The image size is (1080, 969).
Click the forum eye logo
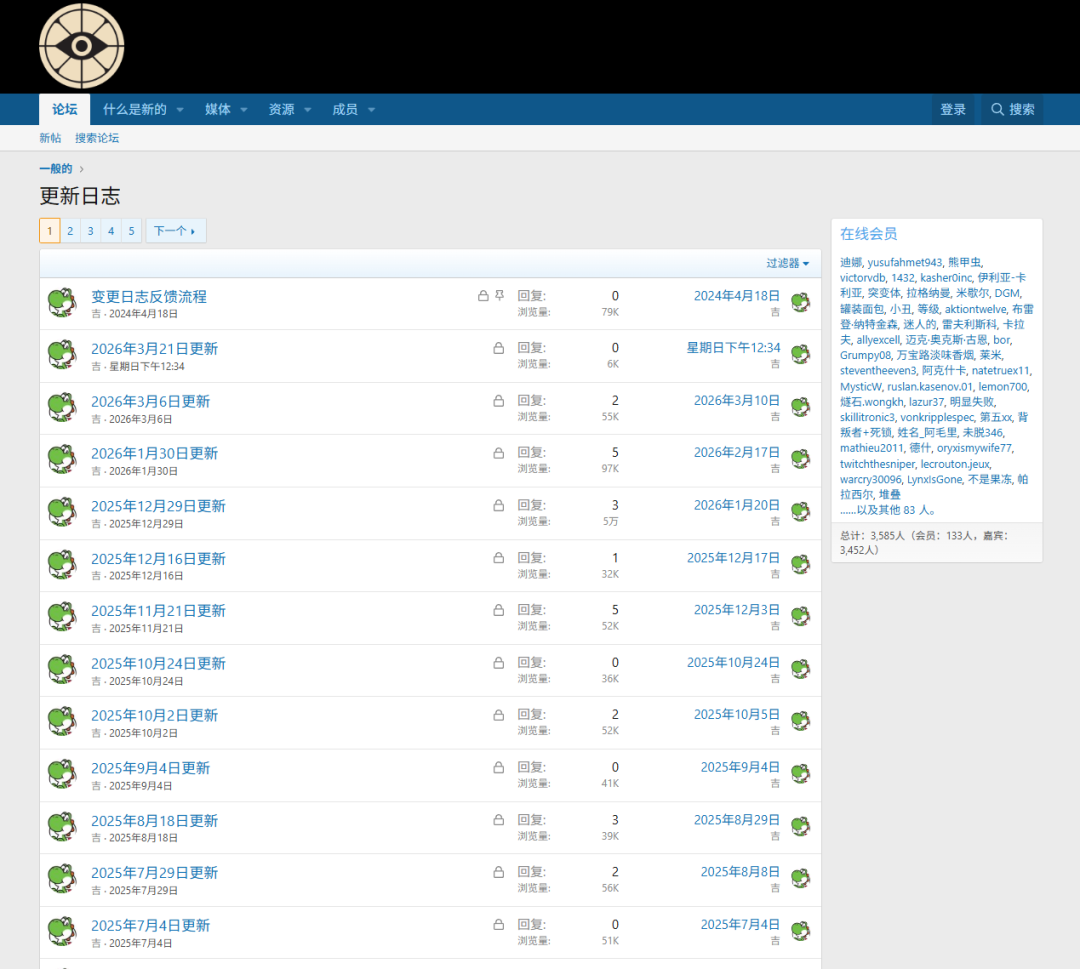(81, 46)
